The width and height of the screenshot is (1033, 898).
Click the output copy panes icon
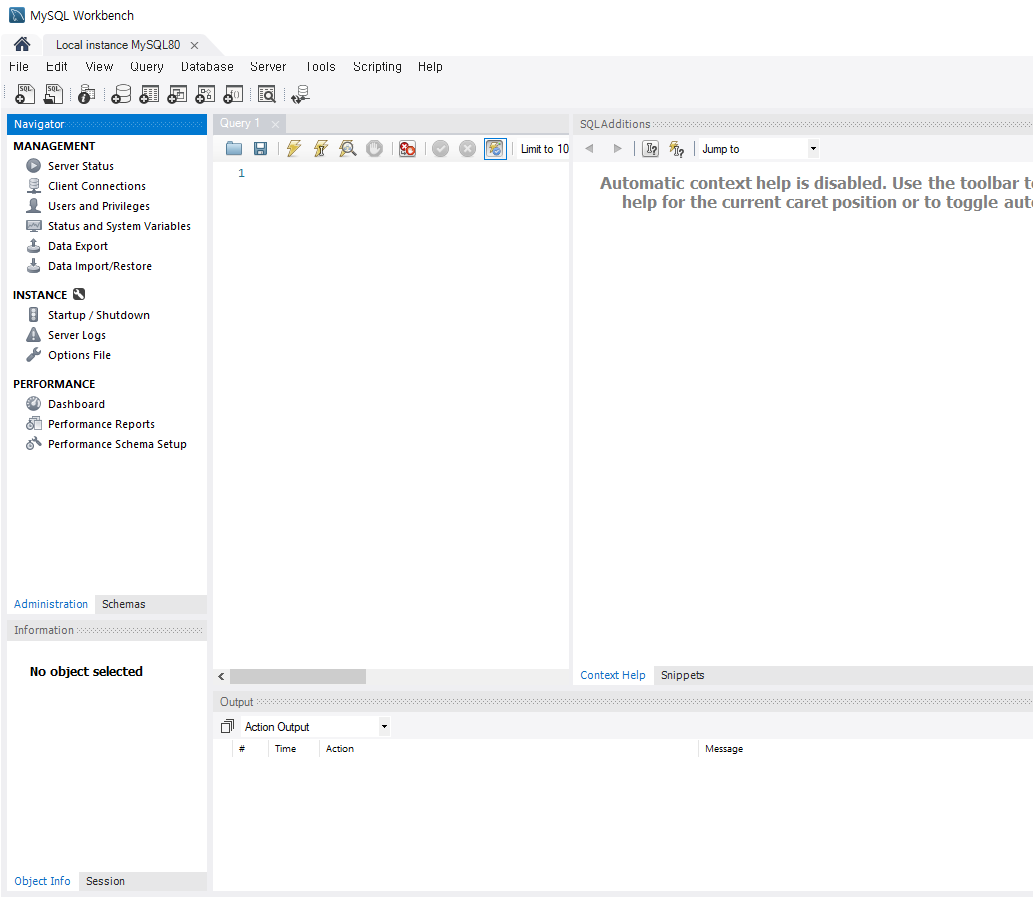click(x=227, y=726)
